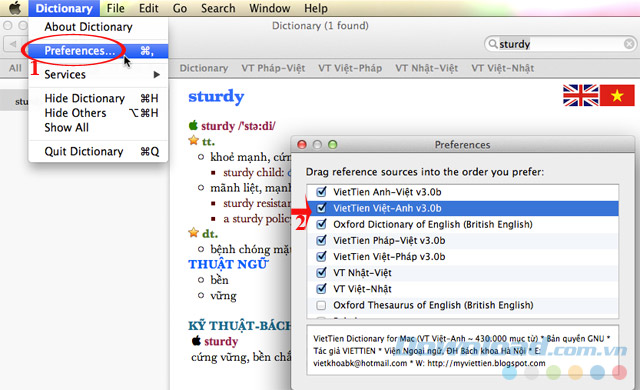
Task: Click the THUẬT NGỮ section heading
Action: tap(228, 264)
